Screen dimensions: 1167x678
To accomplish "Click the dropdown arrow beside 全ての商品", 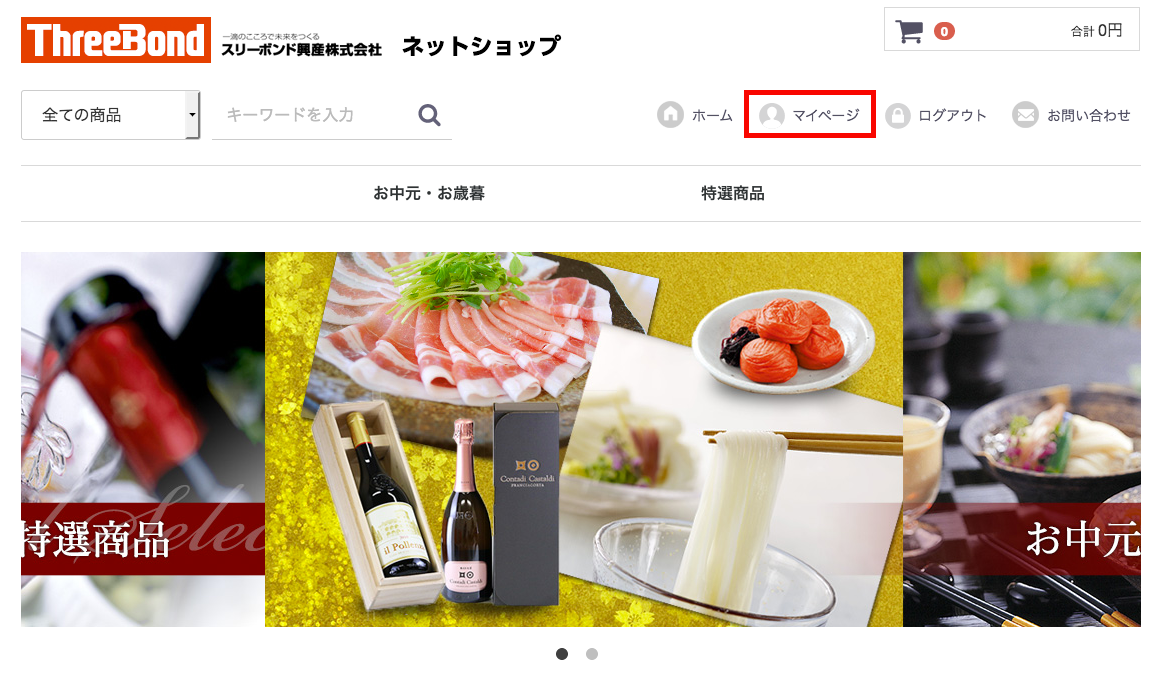I will (193, 115).
